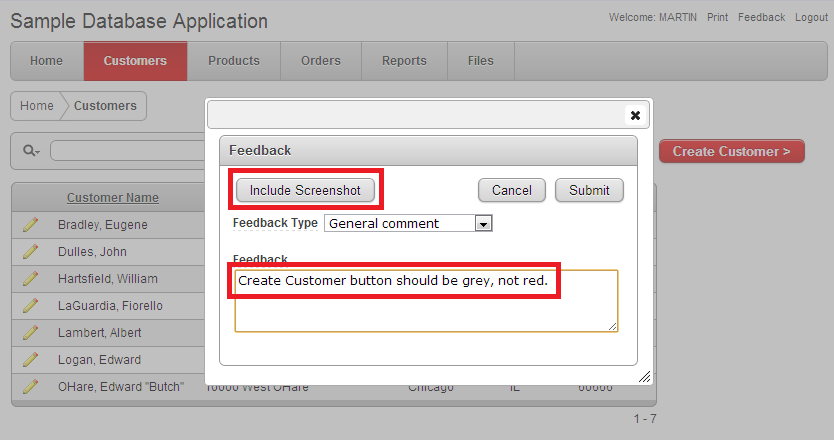Close the Feedback dialog with X
Viewport: 834px width, 440px height.
(x=635, y=115)
